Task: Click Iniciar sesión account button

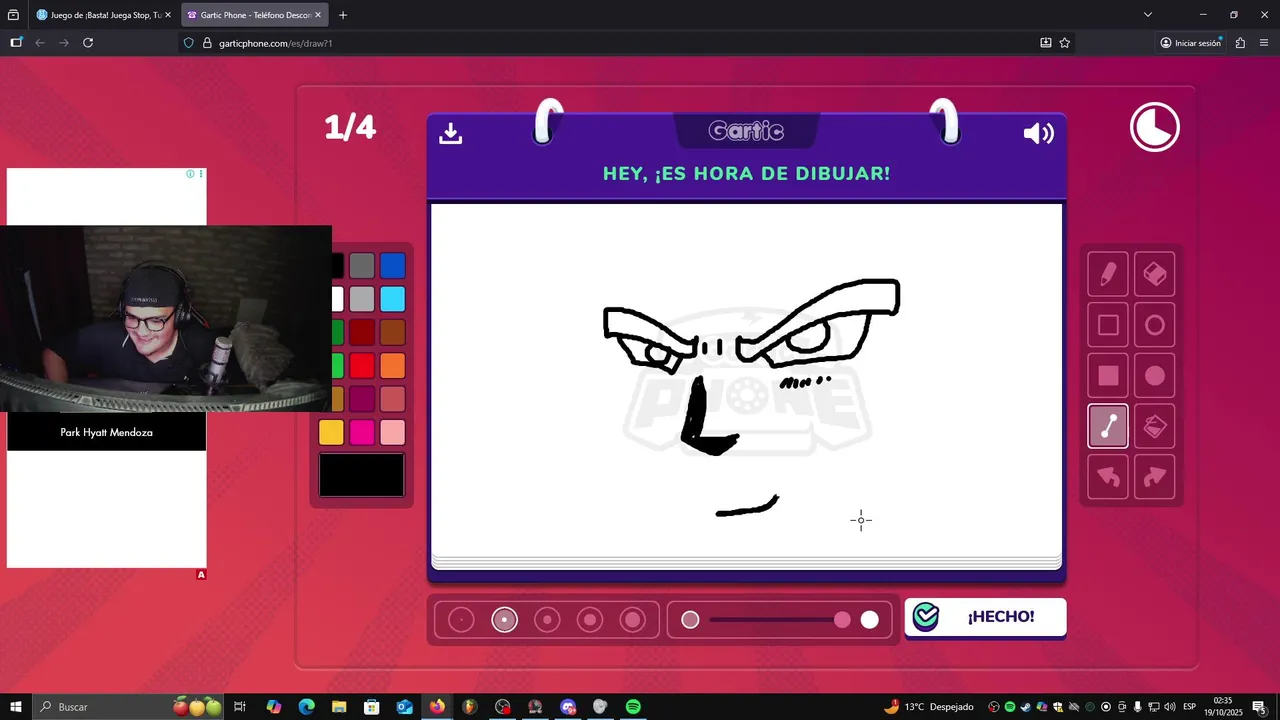Action: [1191, 43]
